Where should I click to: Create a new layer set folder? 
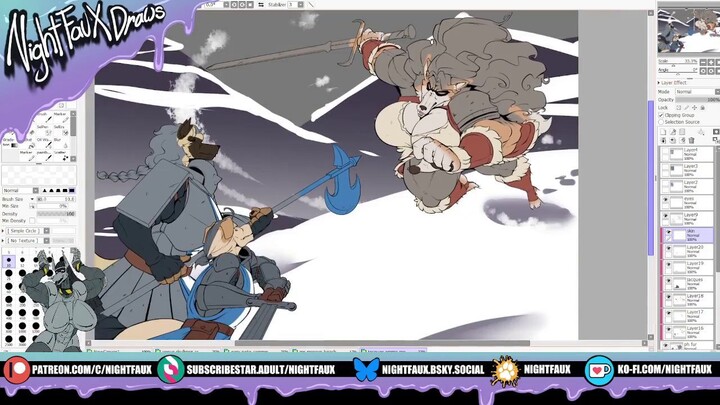click(682, 132)
